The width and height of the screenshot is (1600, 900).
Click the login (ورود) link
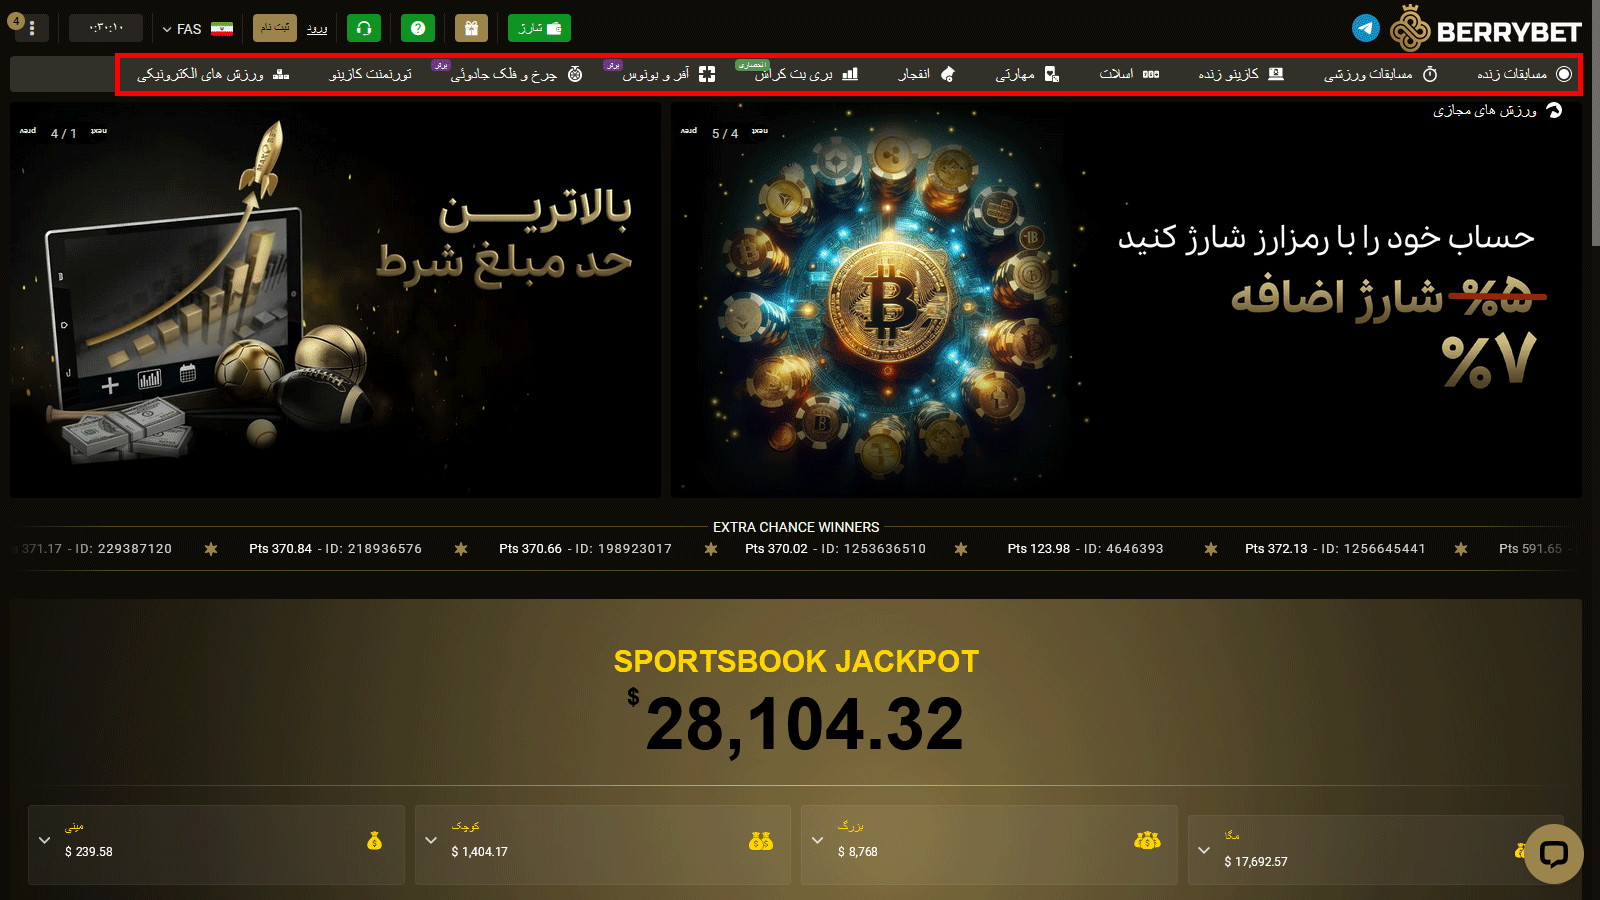[x=317, y=29]
